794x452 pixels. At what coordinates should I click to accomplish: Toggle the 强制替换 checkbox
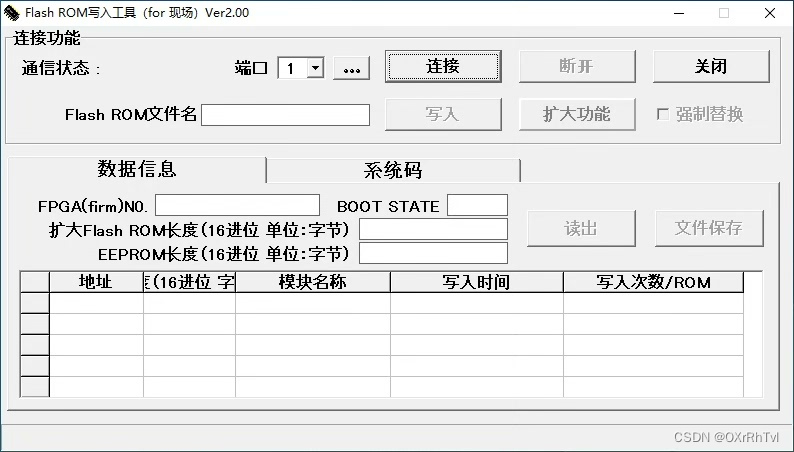click(663, 114)
